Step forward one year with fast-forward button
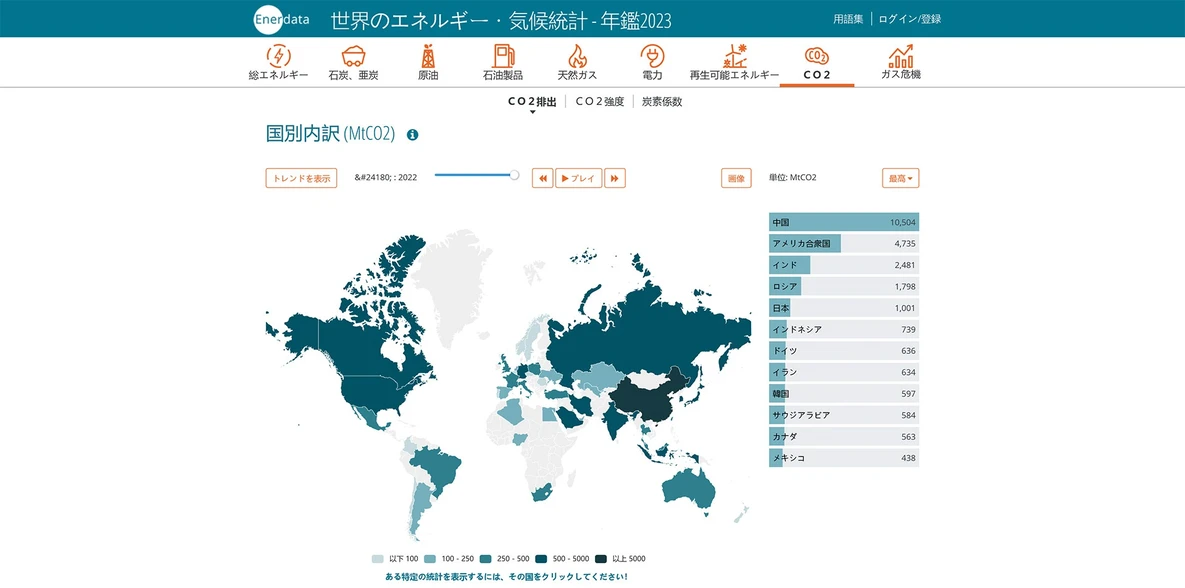The height and width of the screenshot is (588, 1185). 615,178
